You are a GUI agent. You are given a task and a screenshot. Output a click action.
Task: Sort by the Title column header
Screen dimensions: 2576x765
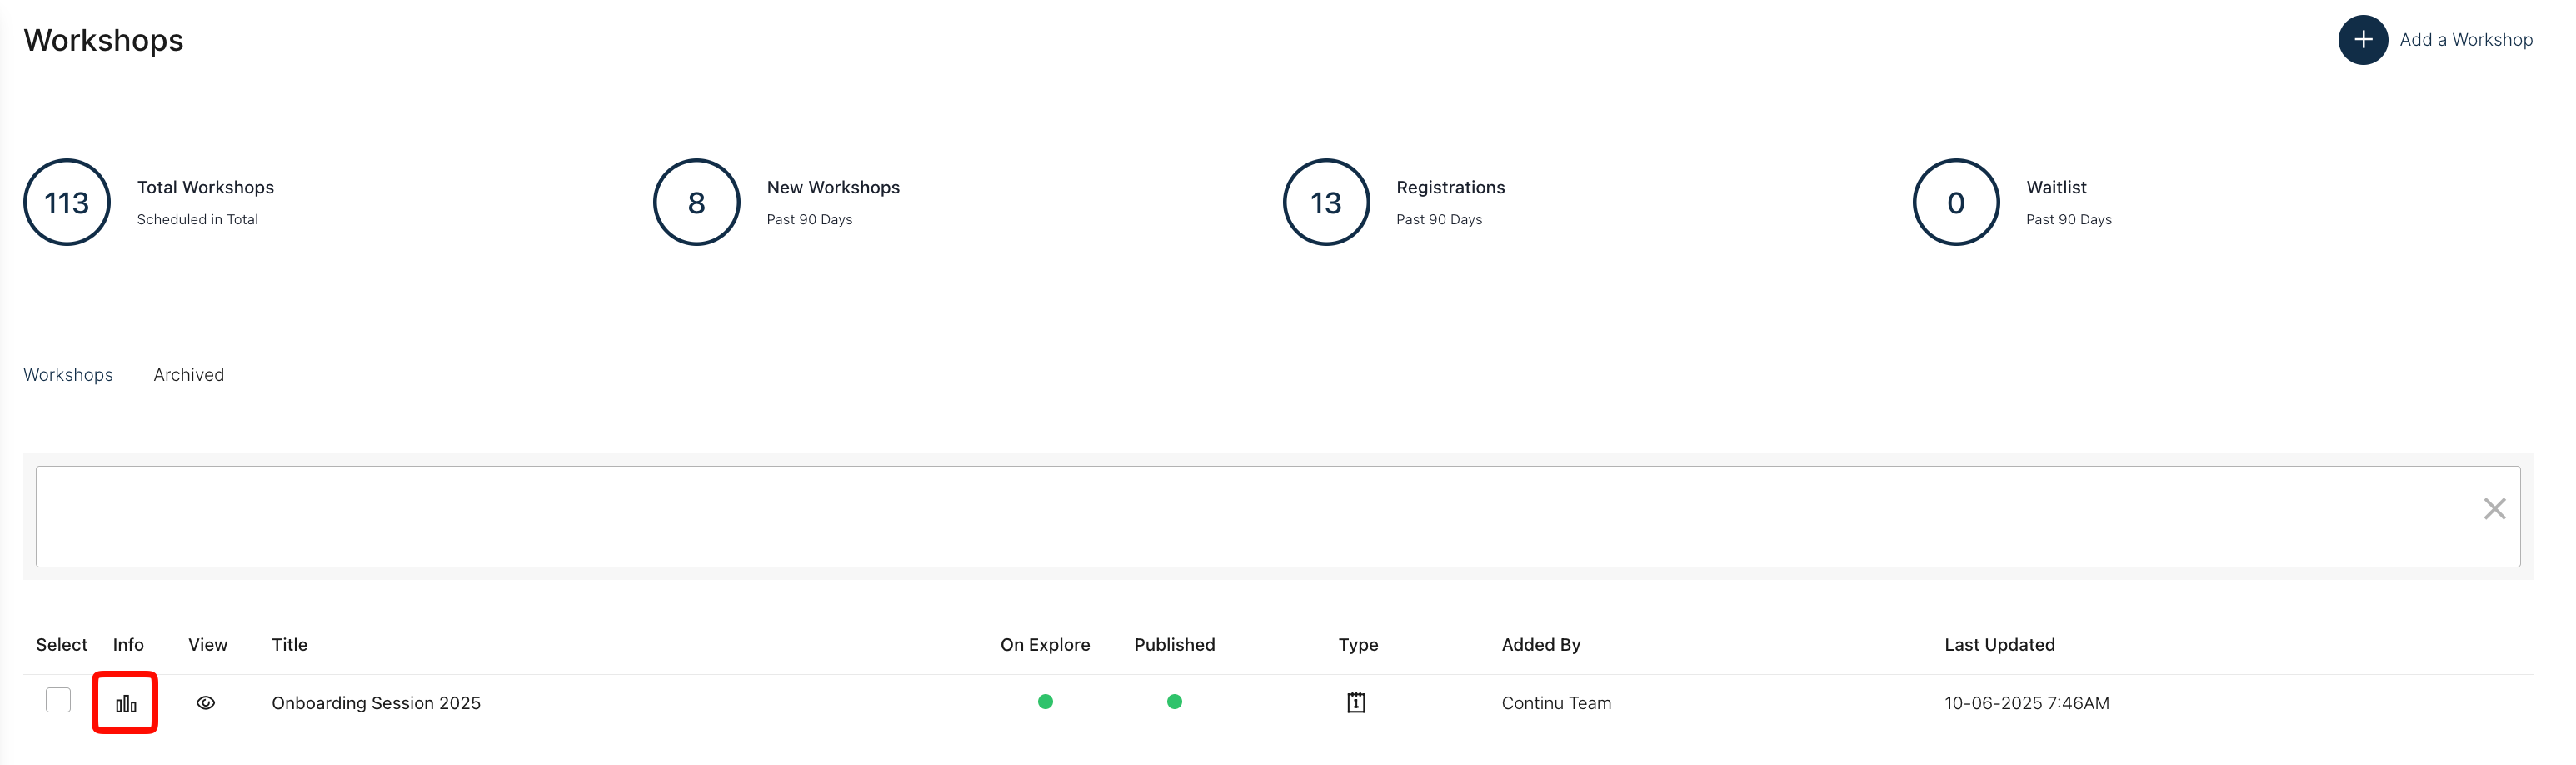pyautogui.click(x=289, y=645)
